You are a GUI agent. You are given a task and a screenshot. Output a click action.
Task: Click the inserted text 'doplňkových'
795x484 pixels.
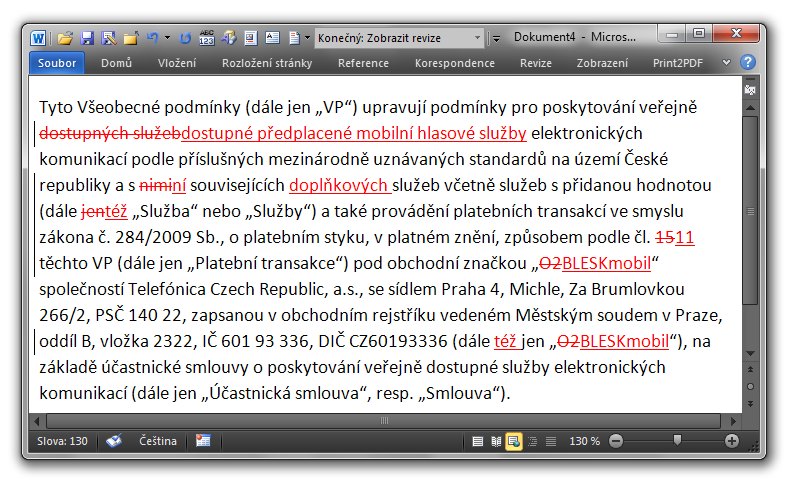338,185
